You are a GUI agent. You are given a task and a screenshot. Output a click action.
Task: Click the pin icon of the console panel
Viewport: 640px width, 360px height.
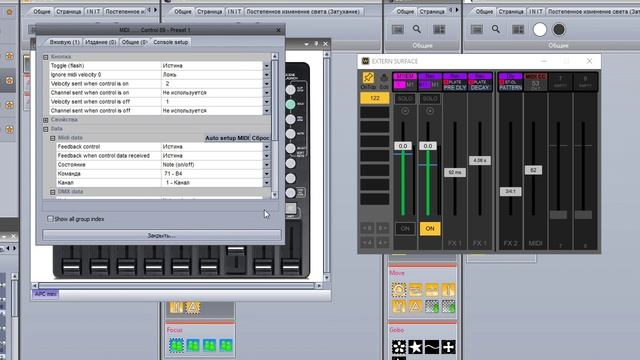[x=316, y=44]
